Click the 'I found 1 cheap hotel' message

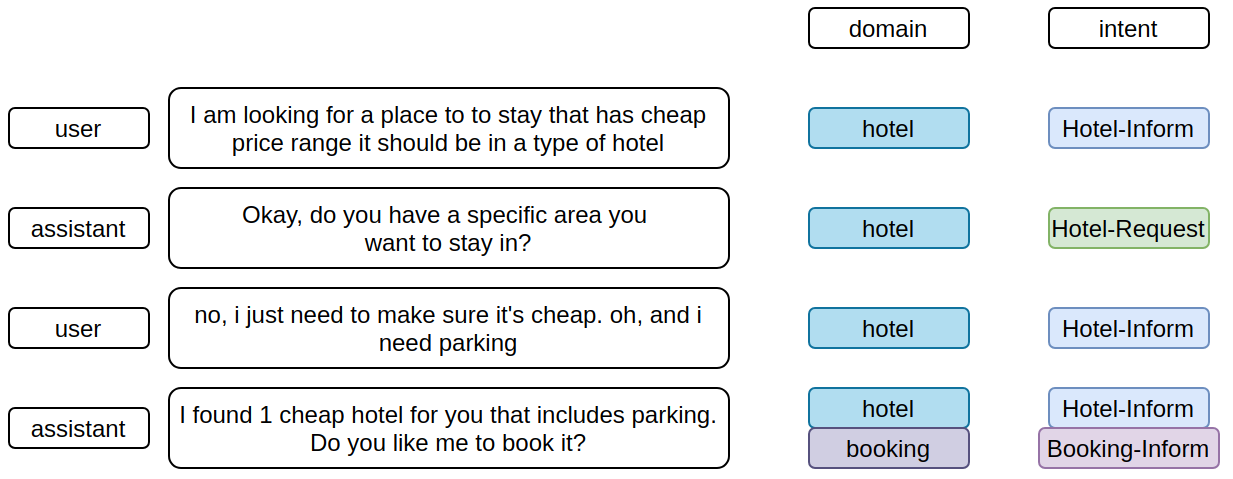pyautogui.click(x=448, y=428)
